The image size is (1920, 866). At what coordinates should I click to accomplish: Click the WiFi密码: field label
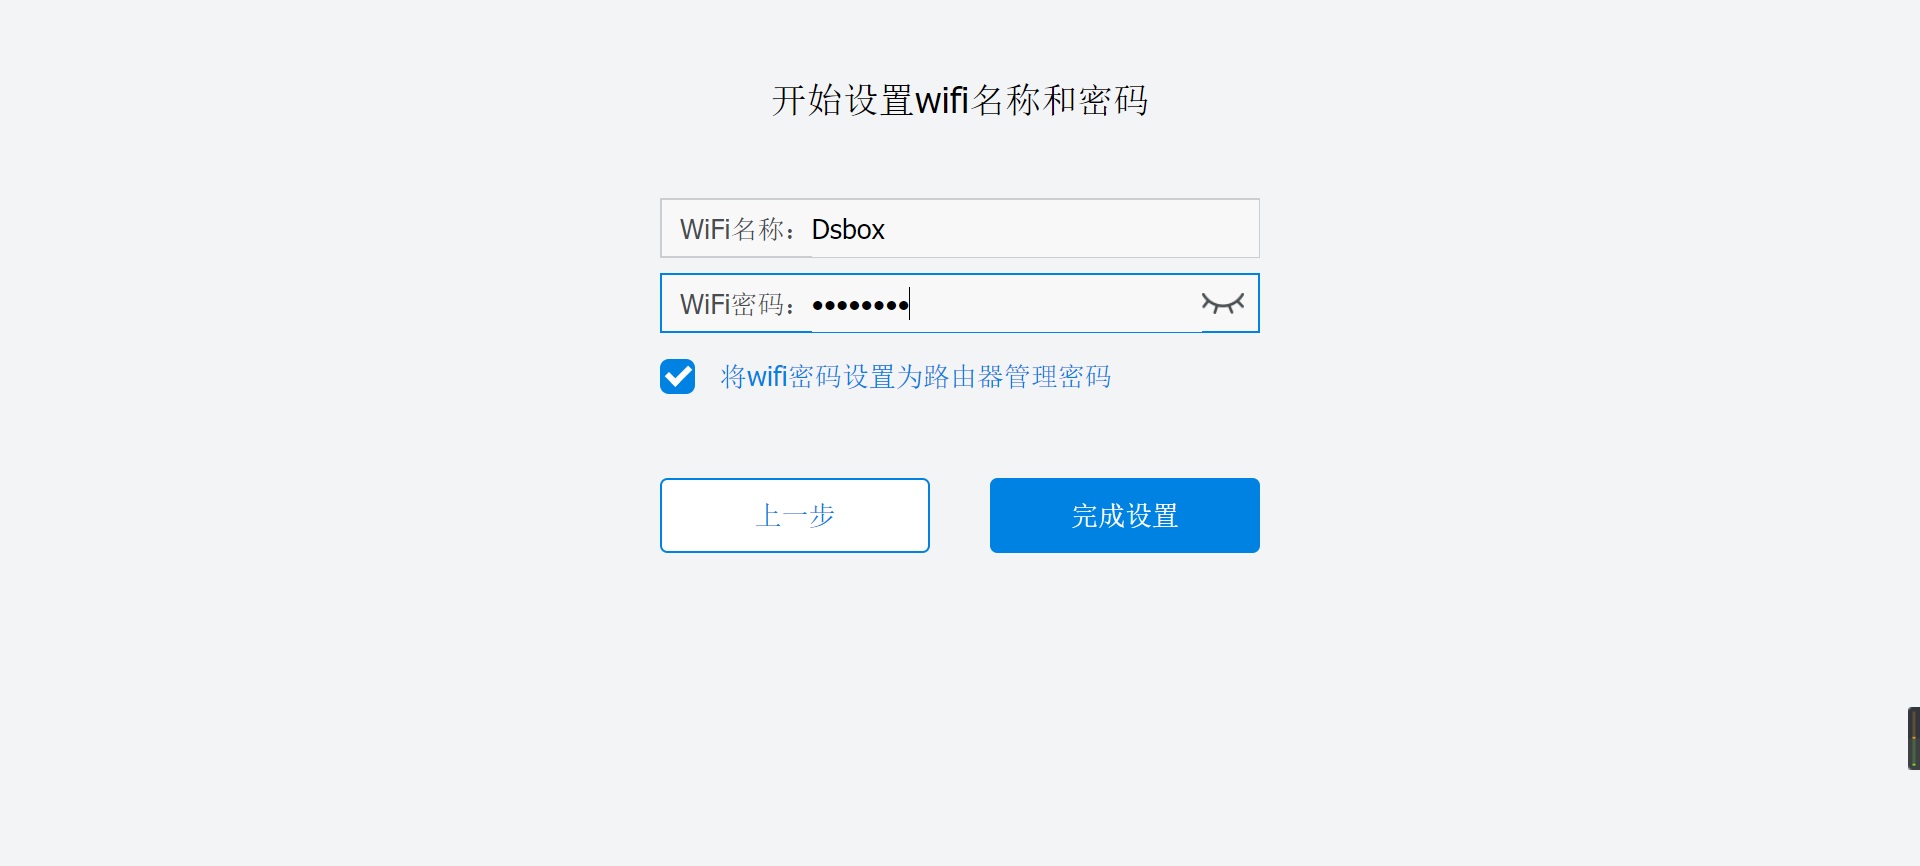pos(739,304)
